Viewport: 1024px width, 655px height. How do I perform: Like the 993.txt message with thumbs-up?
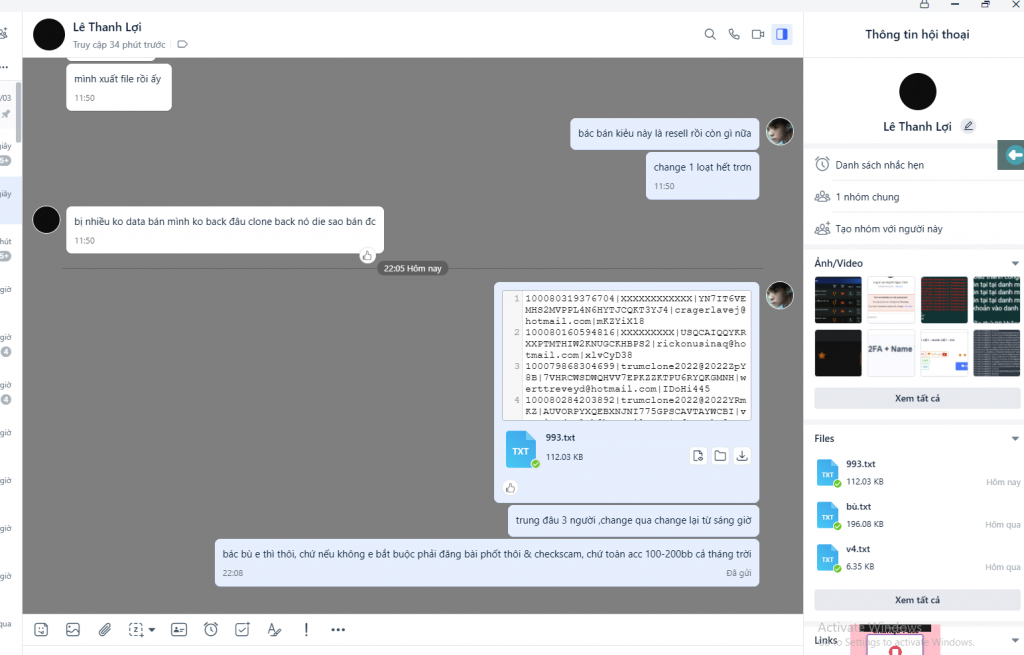click(x=510, y=488)
